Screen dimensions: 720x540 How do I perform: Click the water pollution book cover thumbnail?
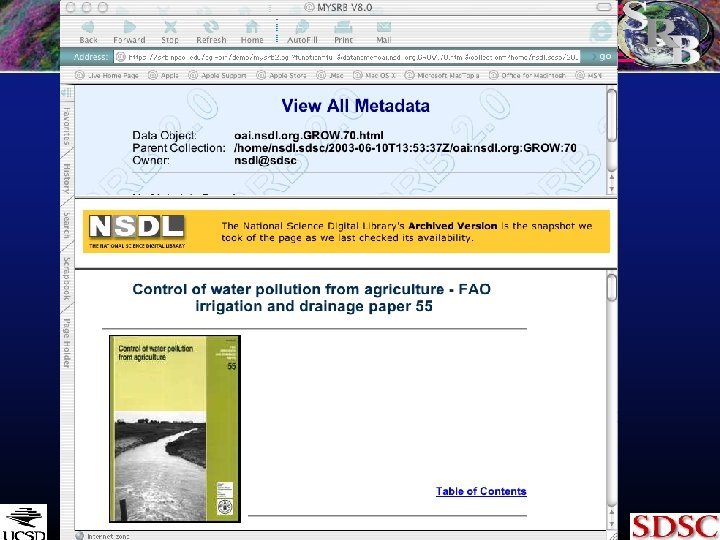[175, 428]
